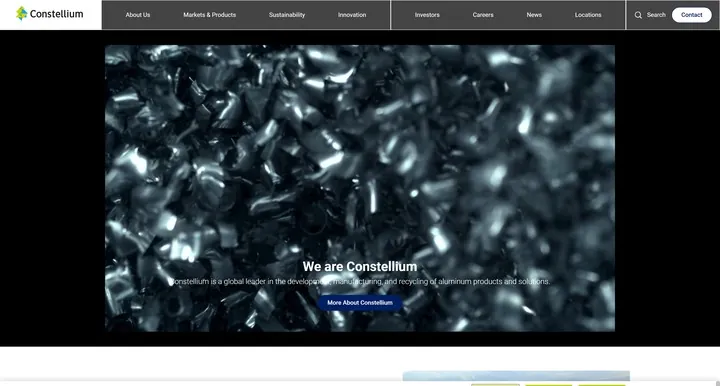Click the rightmost green banner button
Screen dimensions: 720x386
pyautogui.click(x=602, y=385)
